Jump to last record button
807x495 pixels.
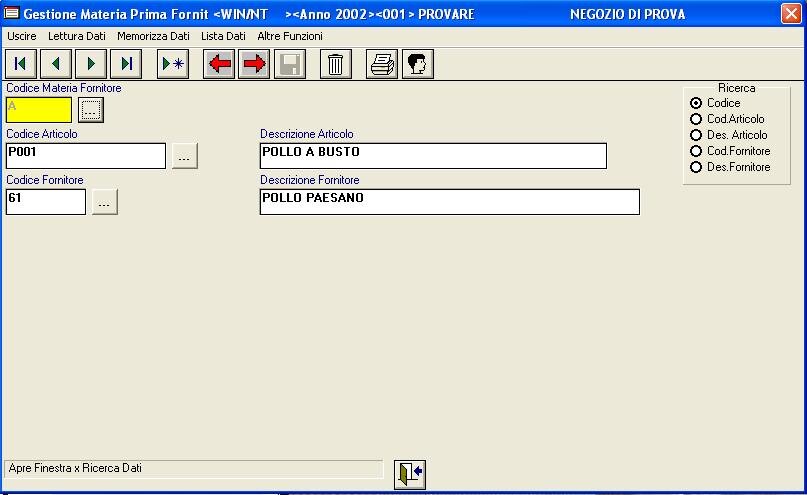click(x=126, y=64)
